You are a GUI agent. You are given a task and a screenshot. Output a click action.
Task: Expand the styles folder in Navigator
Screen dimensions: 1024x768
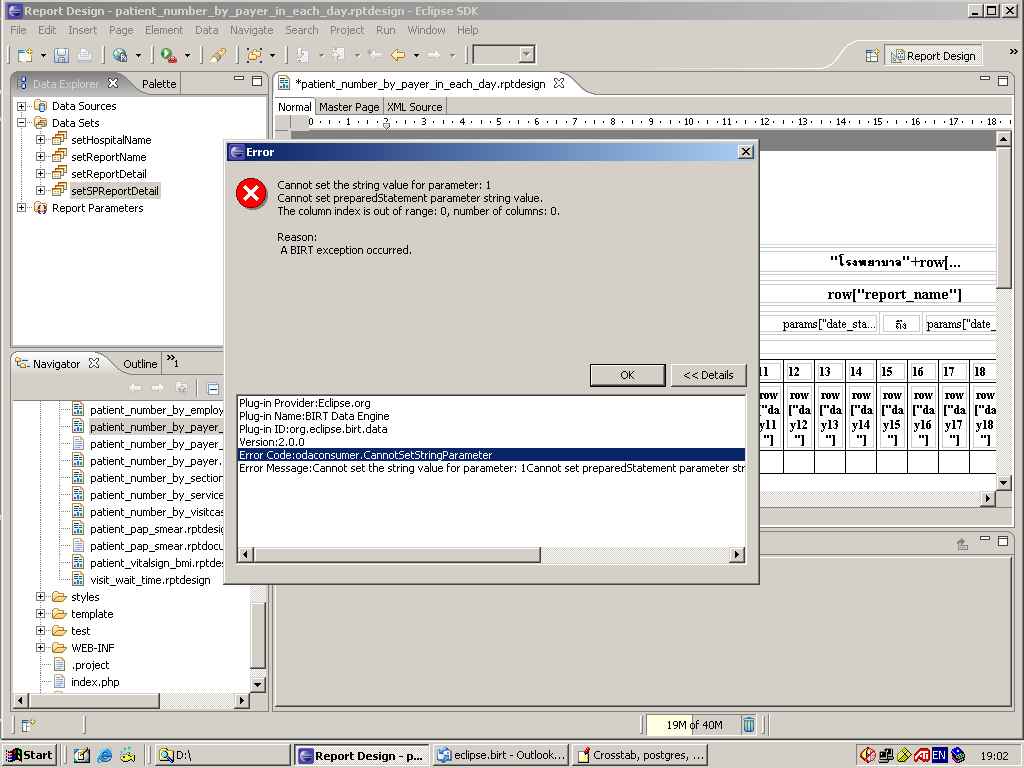pyautogui.click(x=41, y=597)
